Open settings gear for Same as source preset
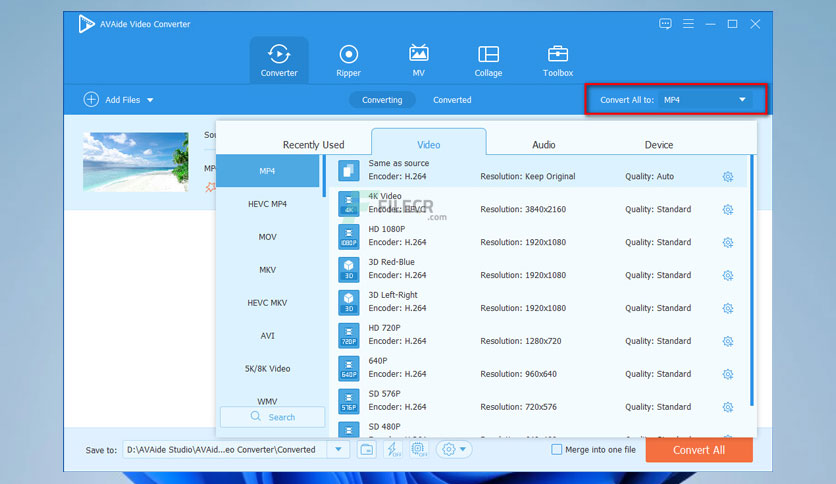 pos(728,176)
